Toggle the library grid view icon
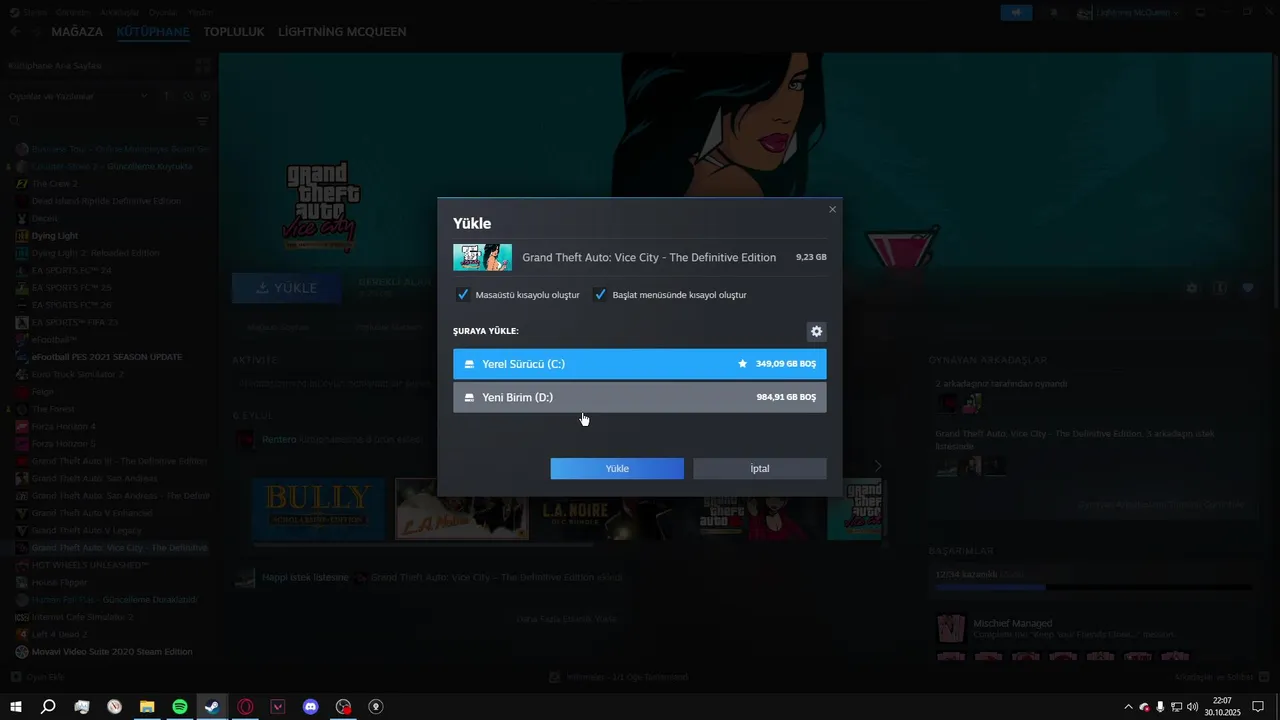 pyautogui.click(x=204, y=66)
